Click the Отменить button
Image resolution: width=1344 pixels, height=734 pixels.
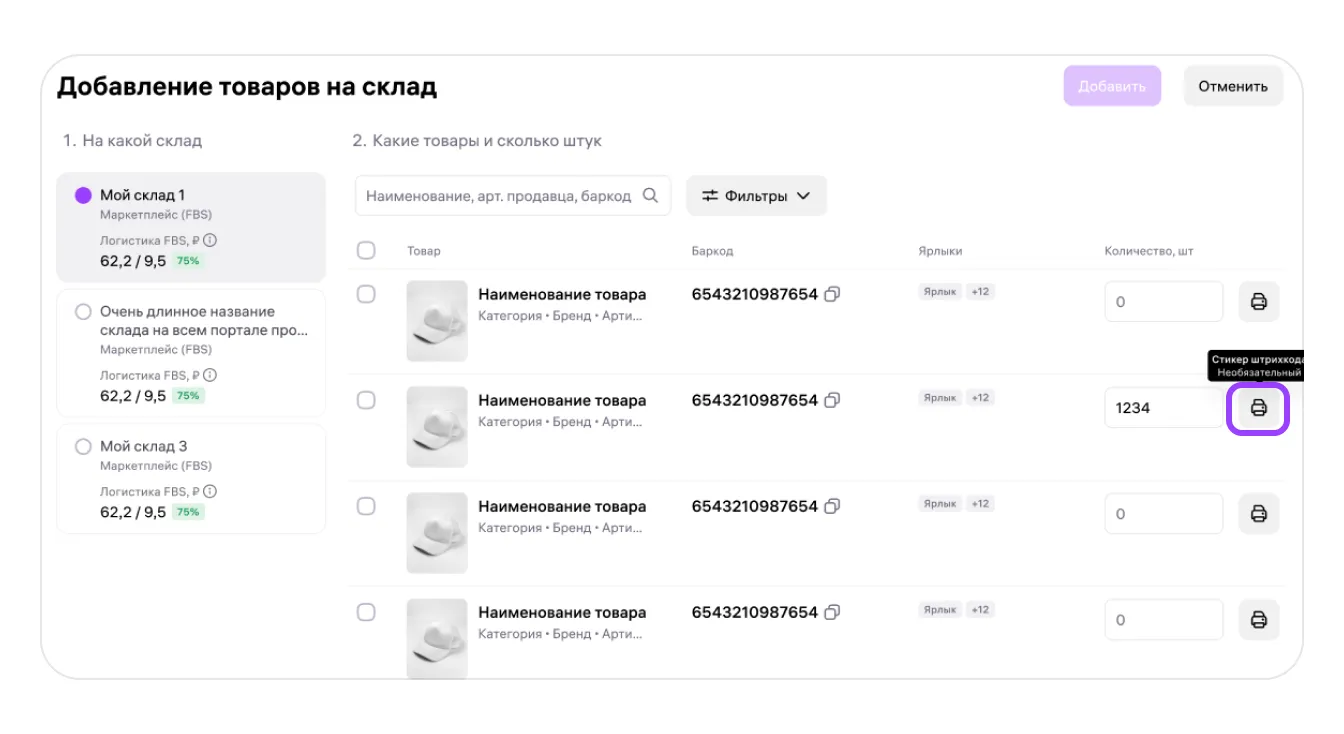pyautogui.click(x=1232, y=86)
